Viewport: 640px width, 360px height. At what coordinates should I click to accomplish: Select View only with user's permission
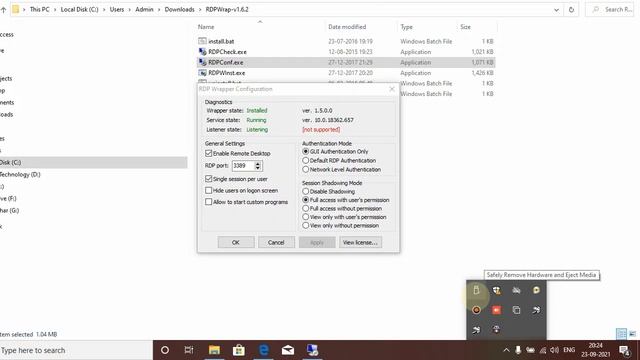305,217
